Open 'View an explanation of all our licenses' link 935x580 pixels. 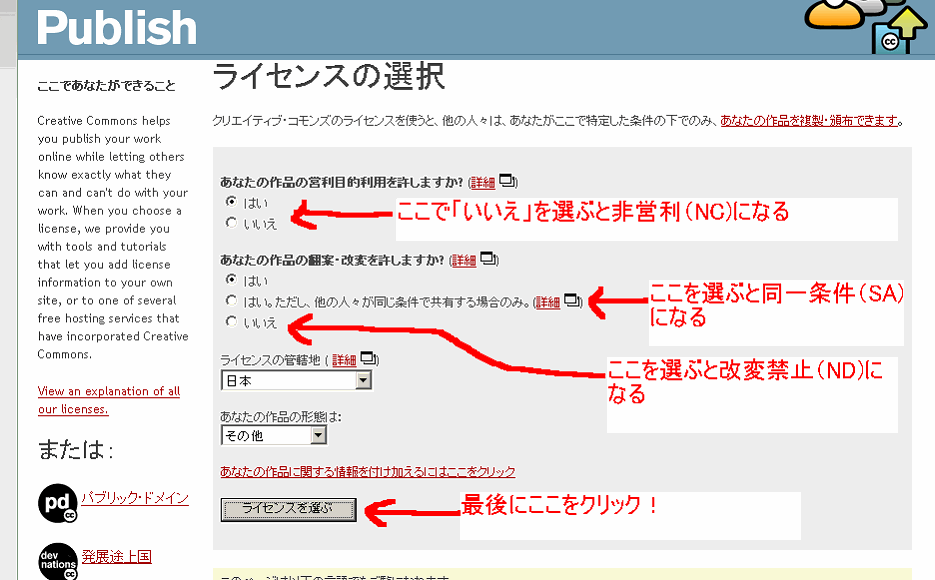[109, 400]
